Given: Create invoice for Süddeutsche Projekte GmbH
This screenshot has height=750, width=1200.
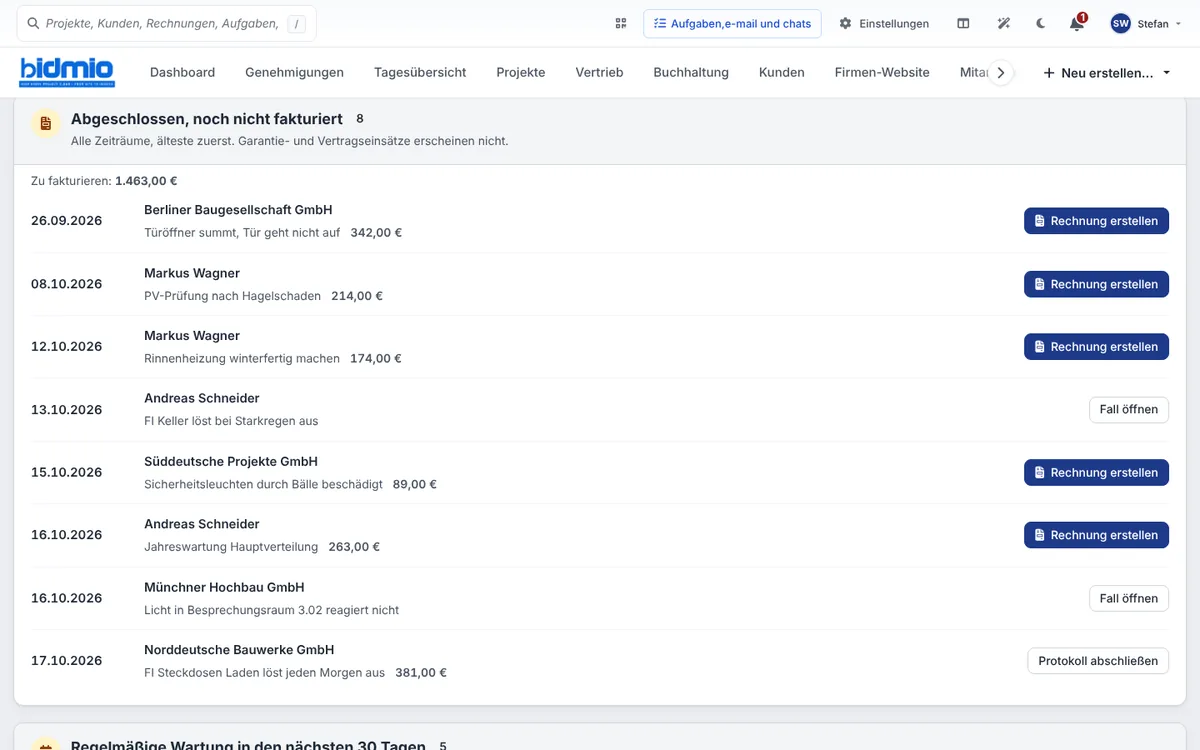Looking at the screenshot, I should click(x=1096, y=473).
